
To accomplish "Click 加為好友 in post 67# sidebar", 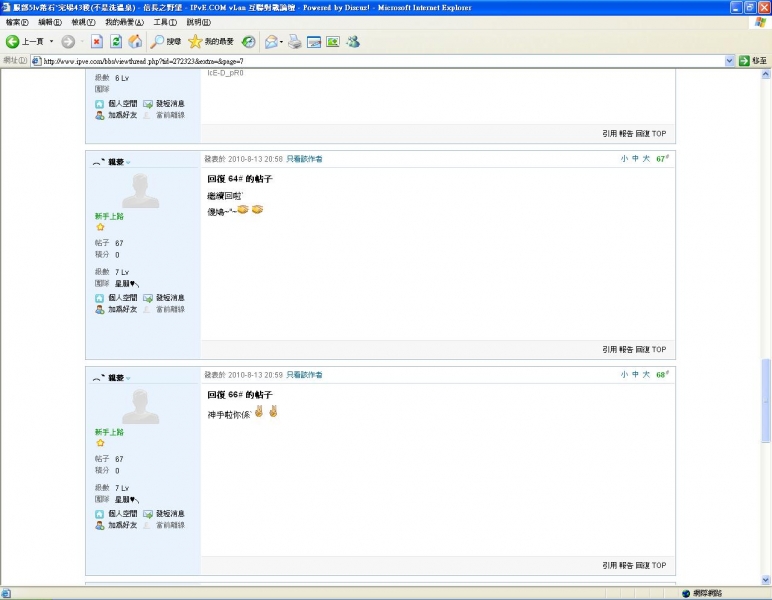I will point(117,310).
